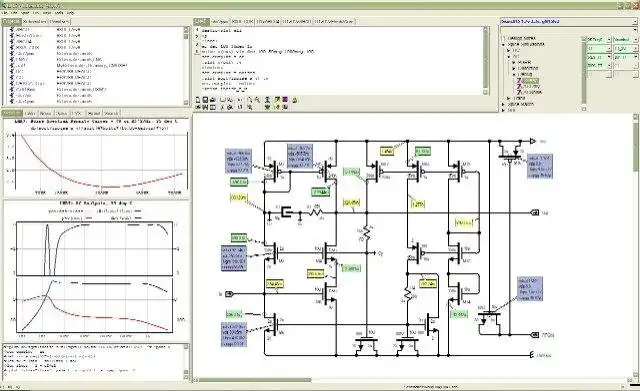Select the last purple-icon leaf in the tree

pos(529,92)
